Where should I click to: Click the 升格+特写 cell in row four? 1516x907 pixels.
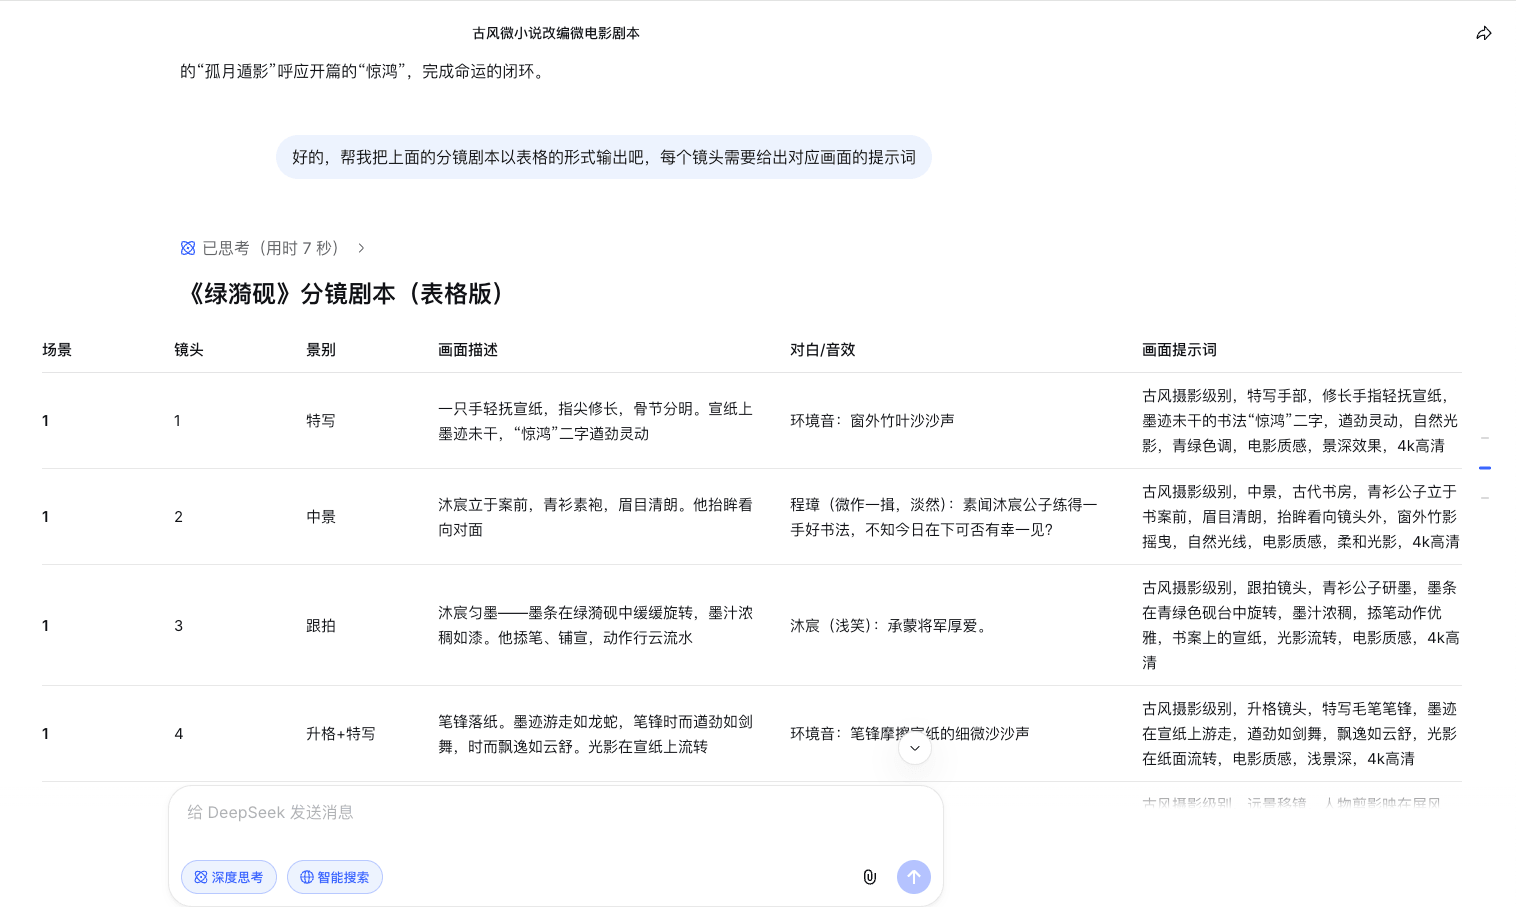pyautogui.click(x=340, y=734)
